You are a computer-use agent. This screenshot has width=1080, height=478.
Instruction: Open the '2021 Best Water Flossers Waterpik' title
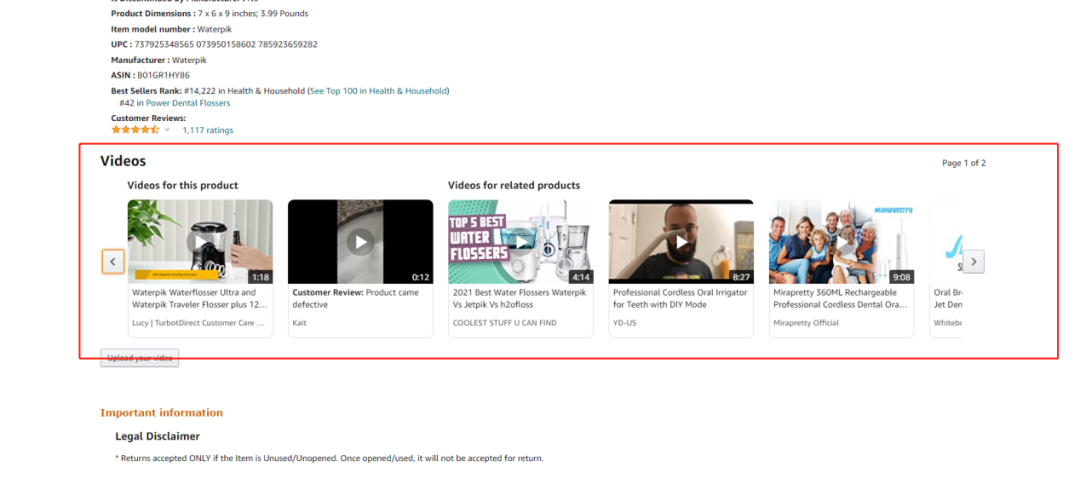click(x=519, y=298)
